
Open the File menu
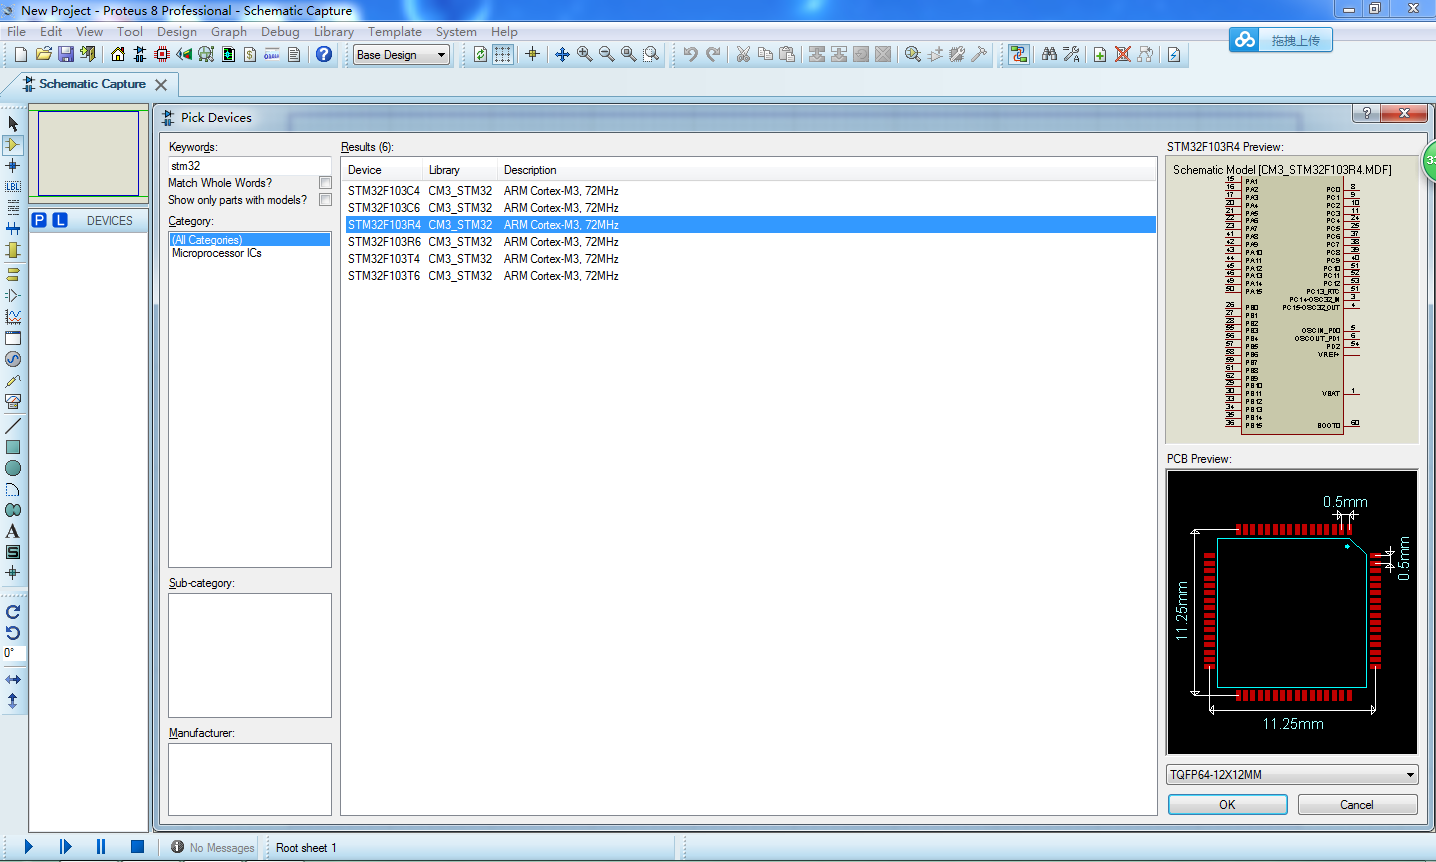[17, 32]
